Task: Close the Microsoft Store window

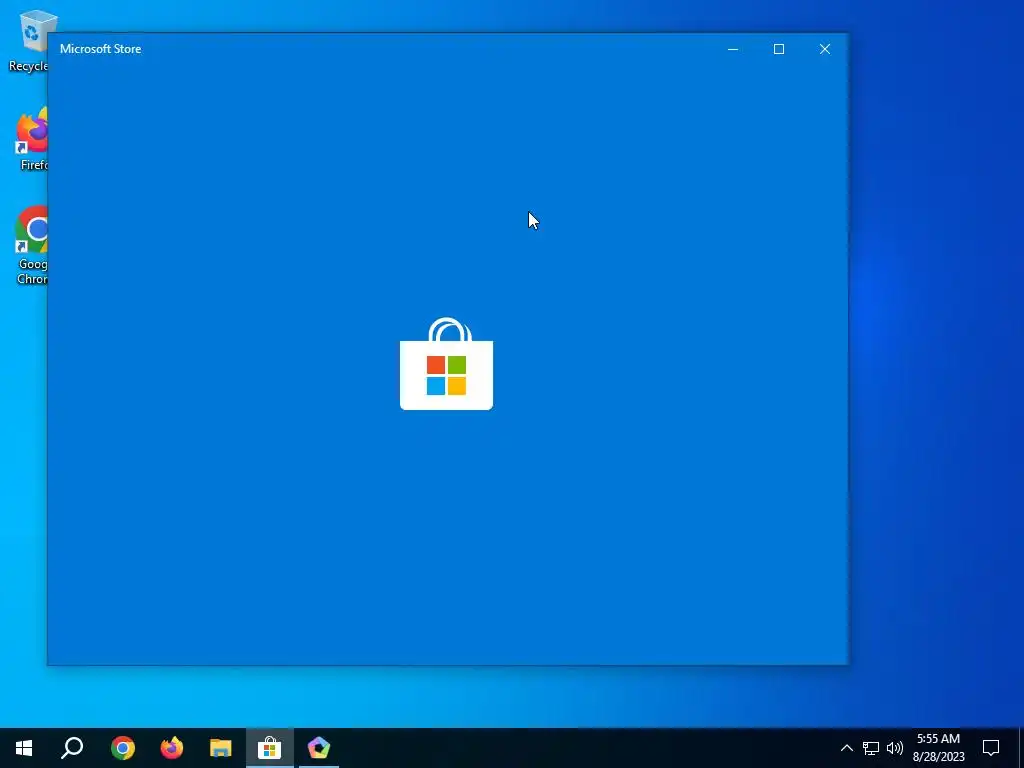Action: [825, 49]
